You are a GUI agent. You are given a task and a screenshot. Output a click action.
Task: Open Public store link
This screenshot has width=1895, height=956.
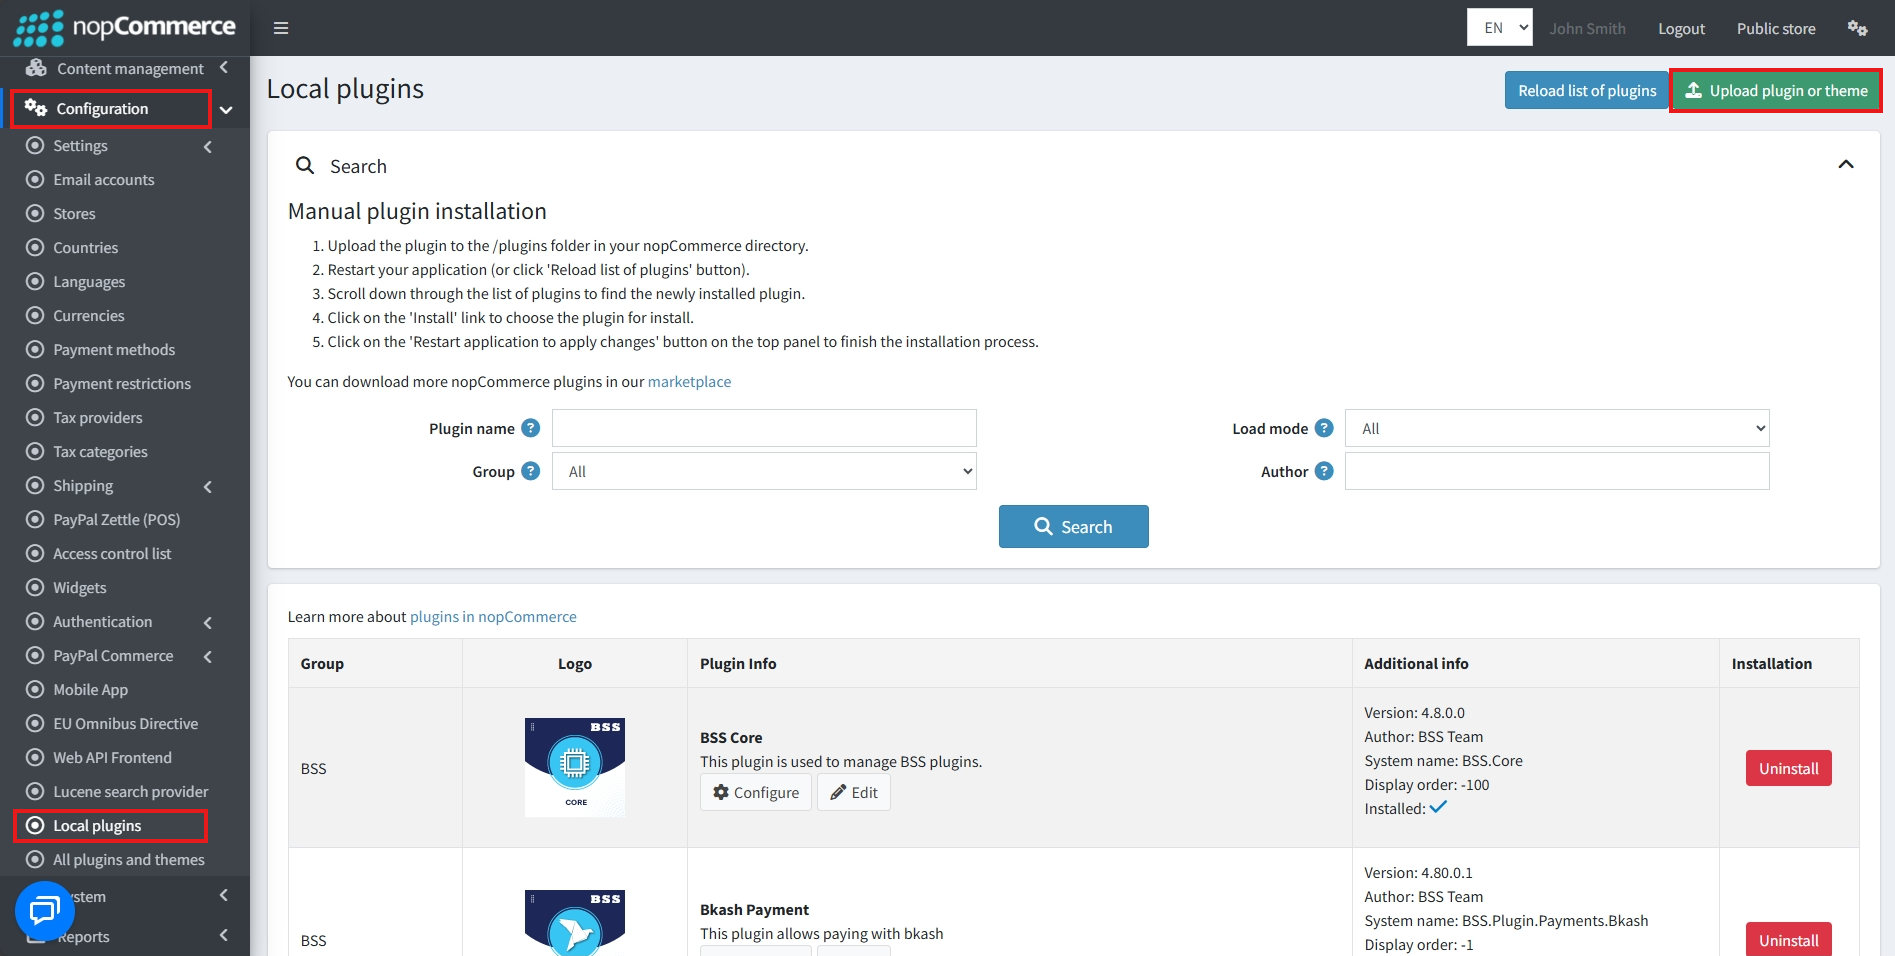[x=1776, y=29]
